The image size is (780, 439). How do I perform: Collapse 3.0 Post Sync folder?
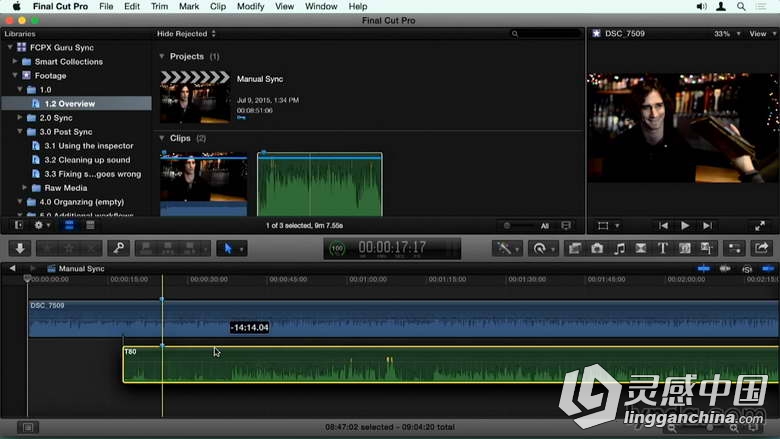(20, 131)
